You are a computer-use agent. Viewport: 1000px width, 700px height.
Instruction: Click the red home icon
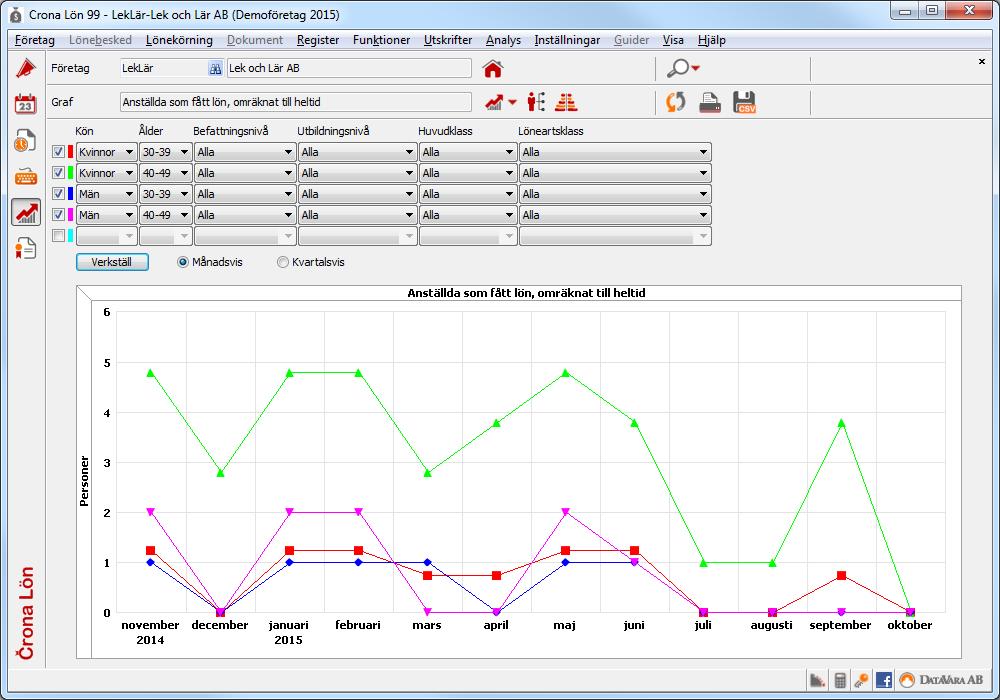pyautogui.click(x=492, y=68)
